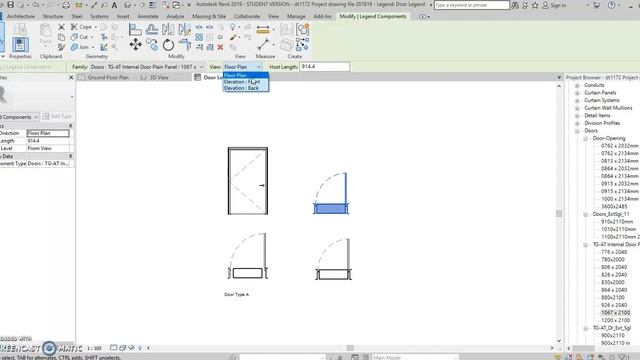
Task: Choose Elevation : Front in the View list
Action: [x=246, y=82]
